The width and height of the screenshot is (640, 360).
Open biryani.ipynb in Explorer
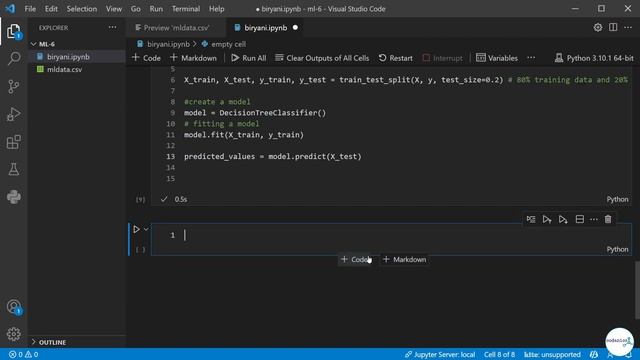click(68, 57)
